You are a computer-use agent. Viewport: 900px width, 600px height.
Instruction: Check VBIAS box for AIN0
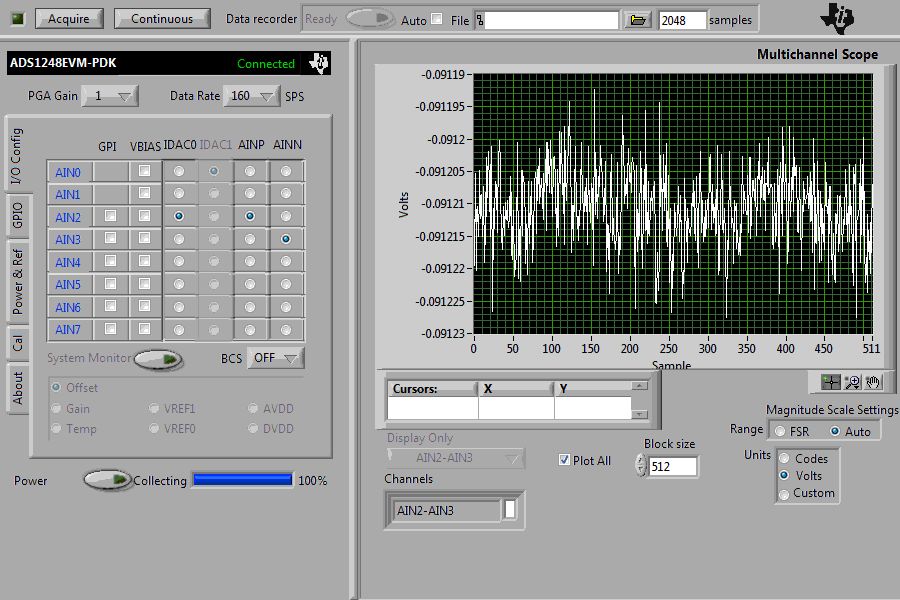click(144, 171)
